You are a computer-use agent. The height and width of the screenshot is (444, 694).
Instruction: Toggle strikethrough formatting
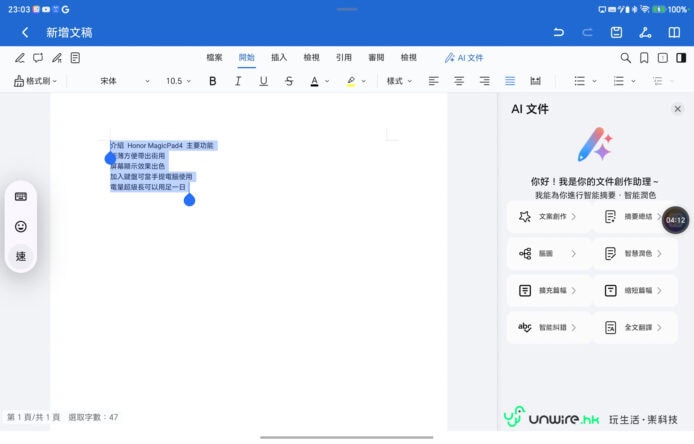click(289, 81)
